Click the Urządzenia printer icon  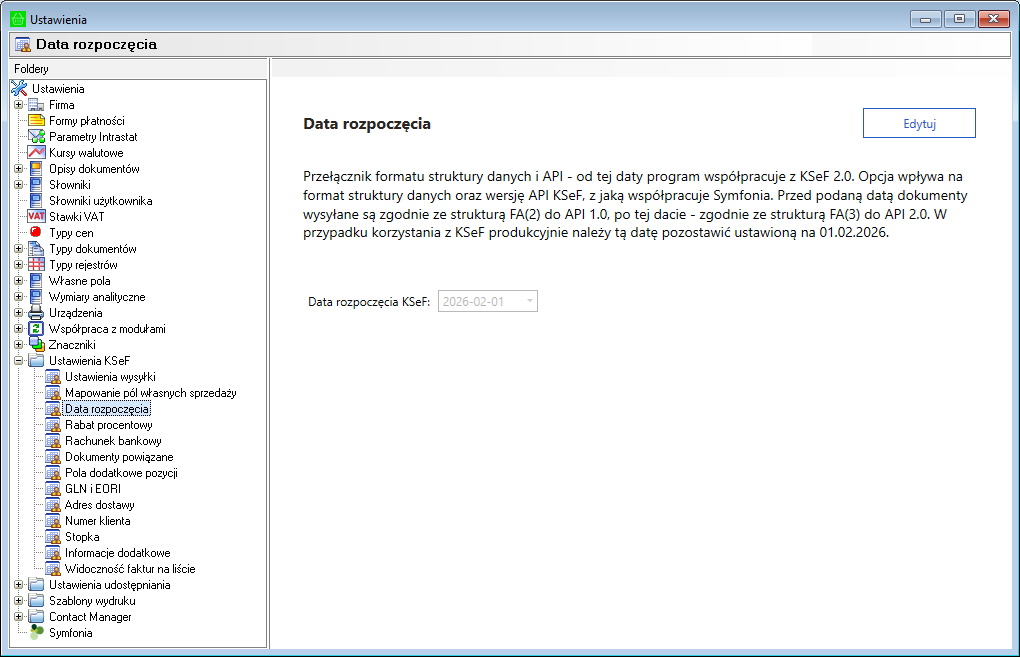click(x=36, y=313)
